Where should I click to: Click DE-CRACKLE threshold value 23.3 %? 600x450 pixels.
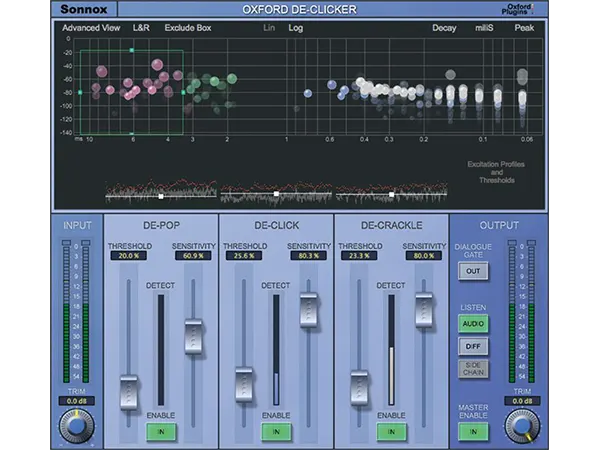click(359, 256)
